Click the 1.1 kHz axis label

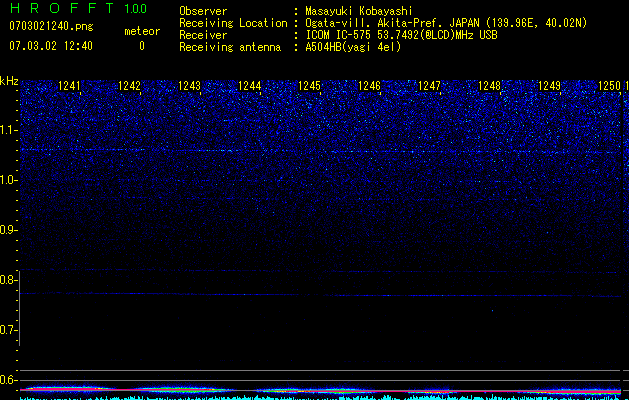(9, 130)
